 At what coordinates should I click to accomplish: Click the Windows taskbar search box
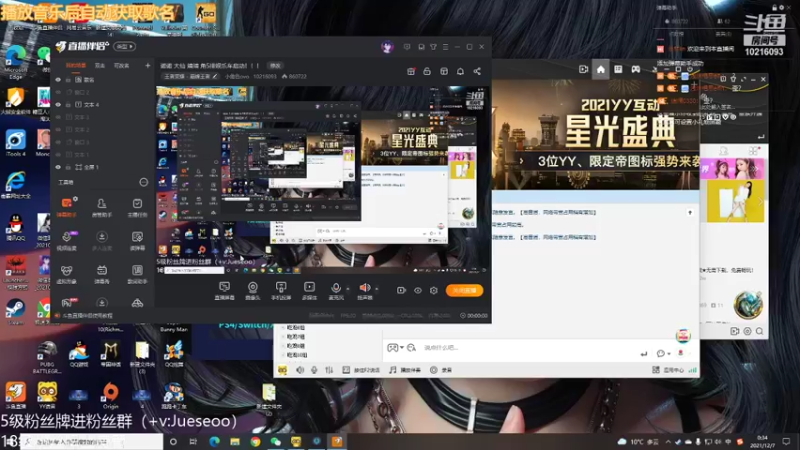(x=92, y=441)
